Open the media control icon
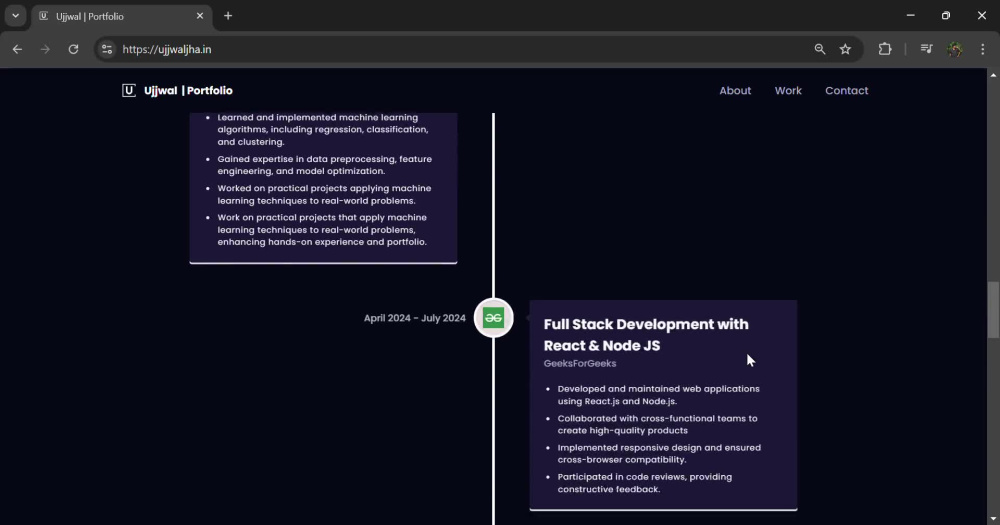 926,49
